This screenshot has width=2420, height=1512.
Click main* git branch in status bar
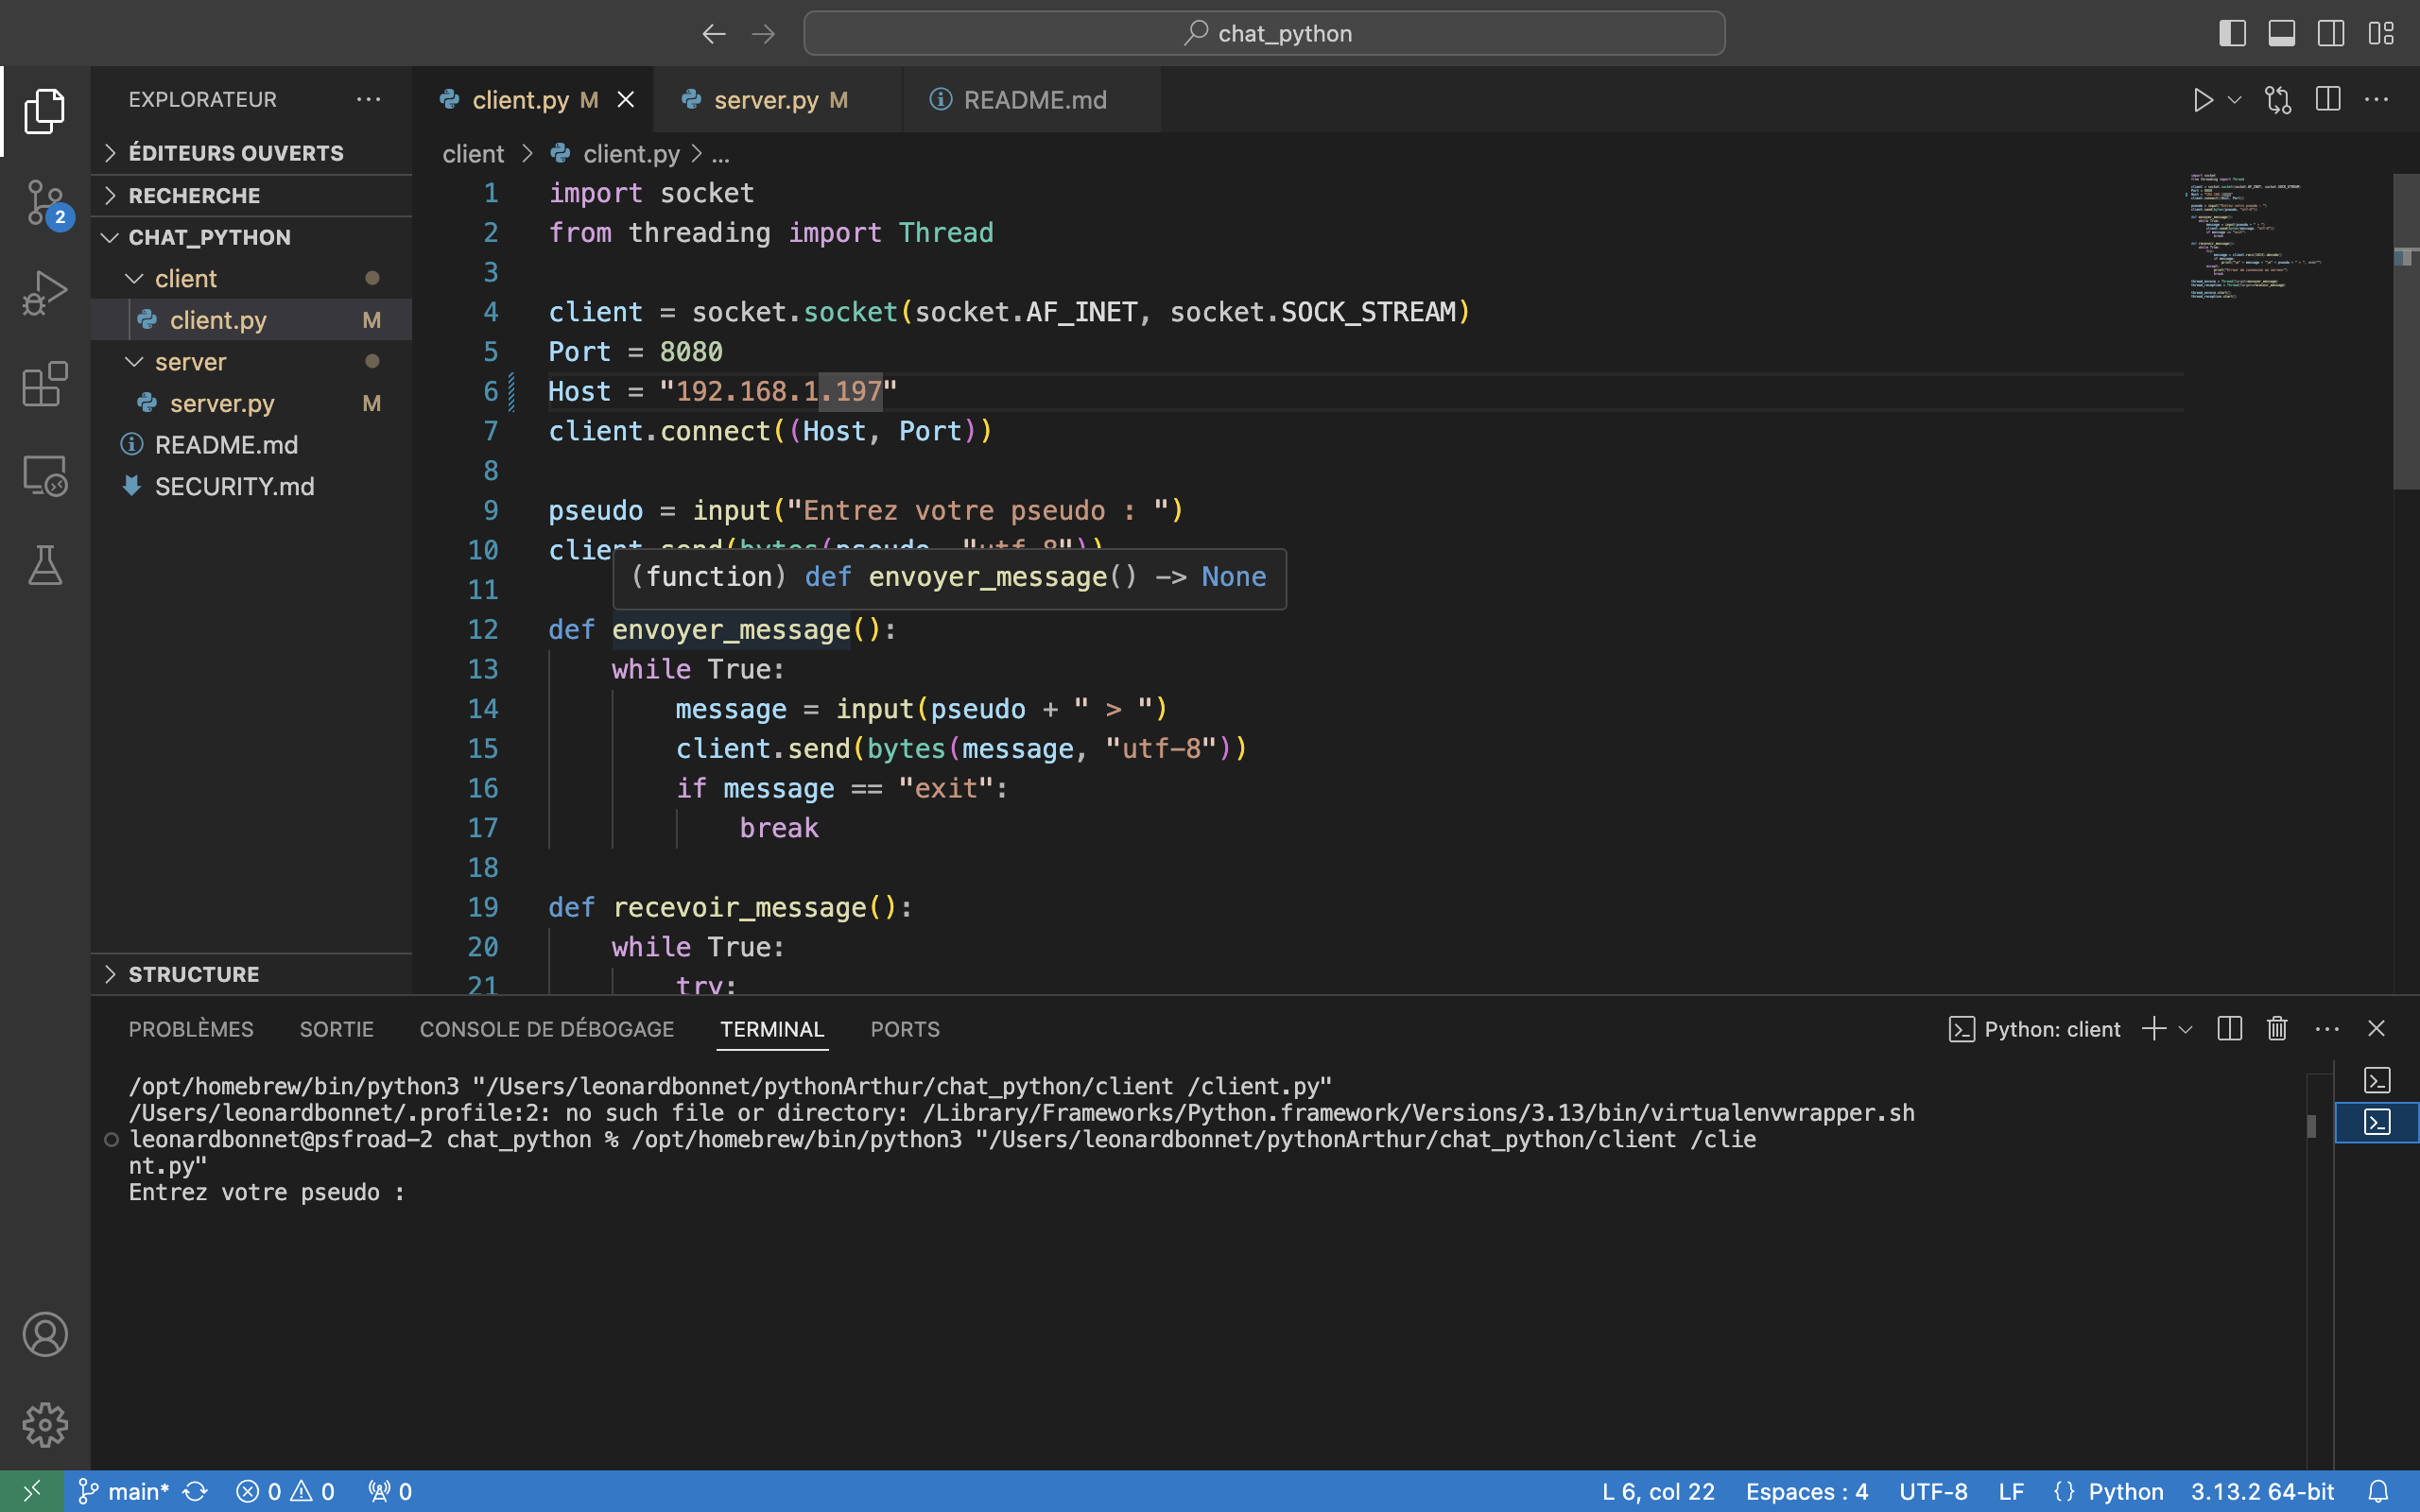pos(123,1491)
